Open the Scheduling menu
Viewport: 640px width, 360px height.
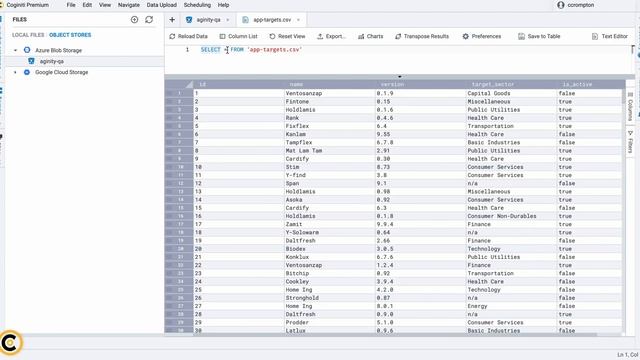[x=197, y=5]
